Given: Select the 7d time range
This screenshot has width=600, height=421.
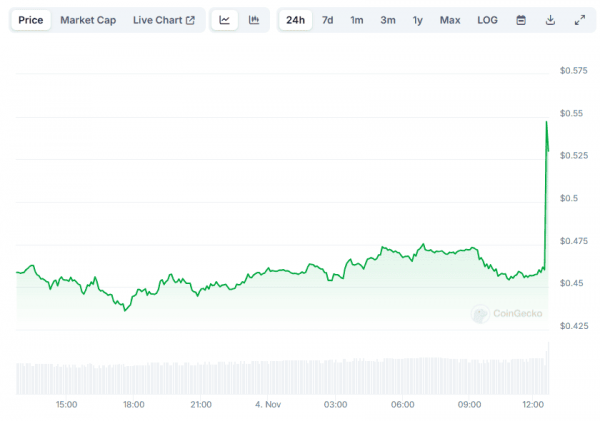Looking at the screenshot, I should click(327, 20).
